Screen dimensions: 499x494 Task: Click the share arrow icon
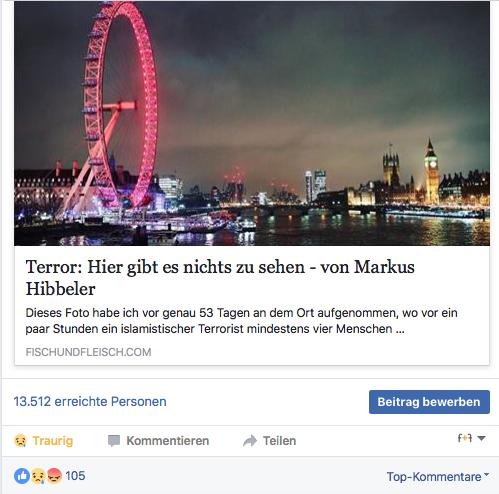(250, 441)
